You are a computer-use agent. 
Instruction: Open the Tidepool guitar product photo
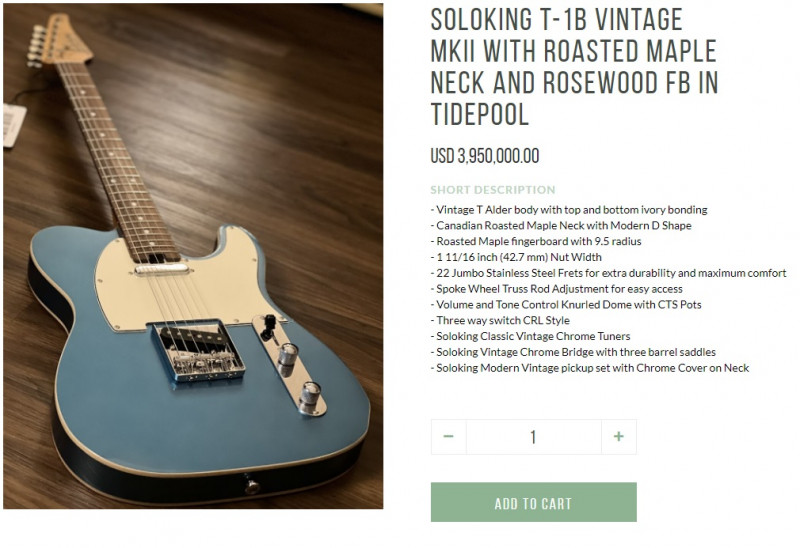tap(193, 256)
